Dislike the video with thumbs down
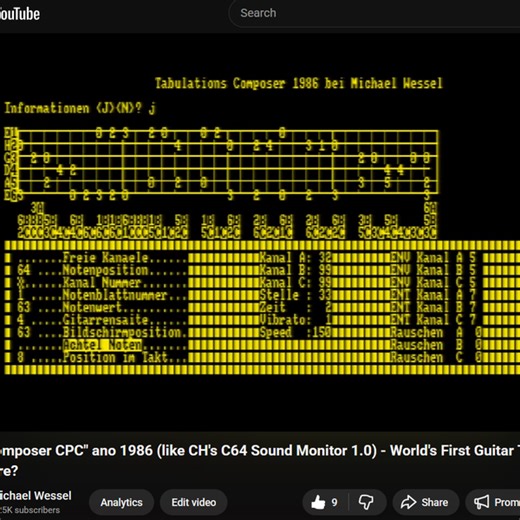The image size is (520, 520). tap(366, 502)
